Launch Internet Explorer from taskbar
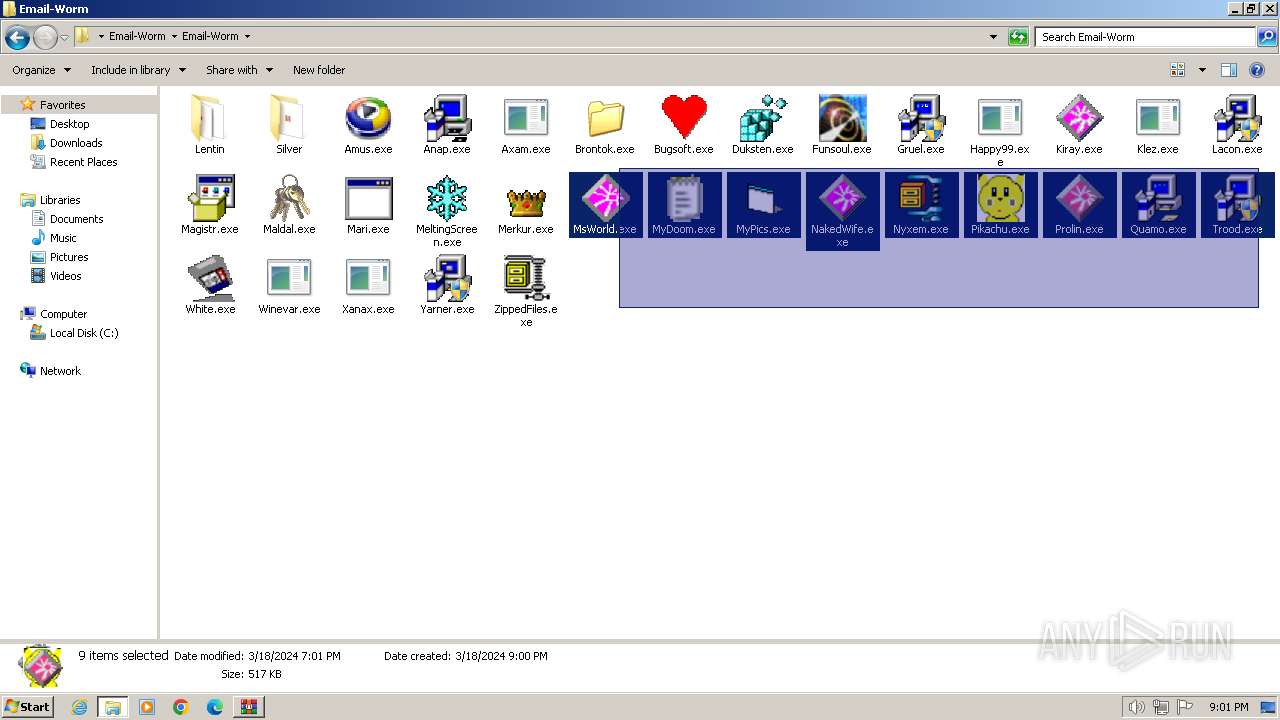The width and height of the screenshot is (1280, 720). pyautogui.click(x=79, y=707)
